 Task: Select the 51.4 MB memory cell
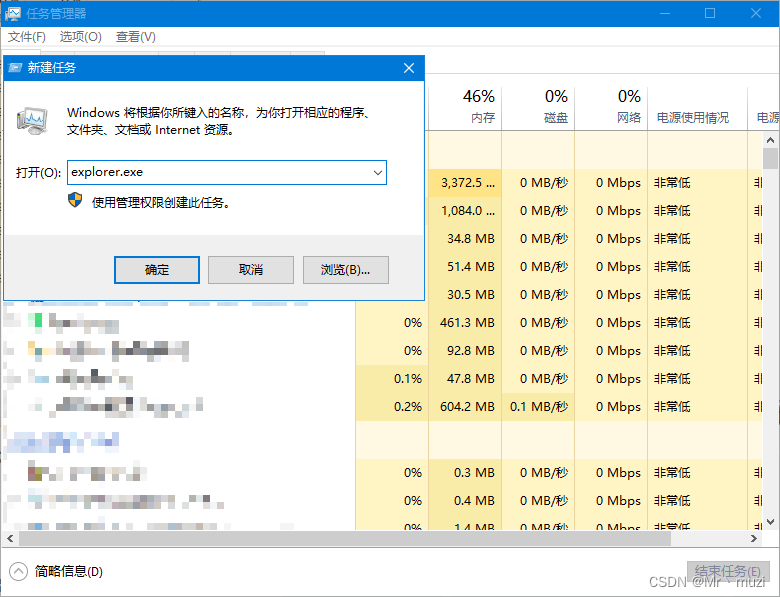[x=465, y=267]
